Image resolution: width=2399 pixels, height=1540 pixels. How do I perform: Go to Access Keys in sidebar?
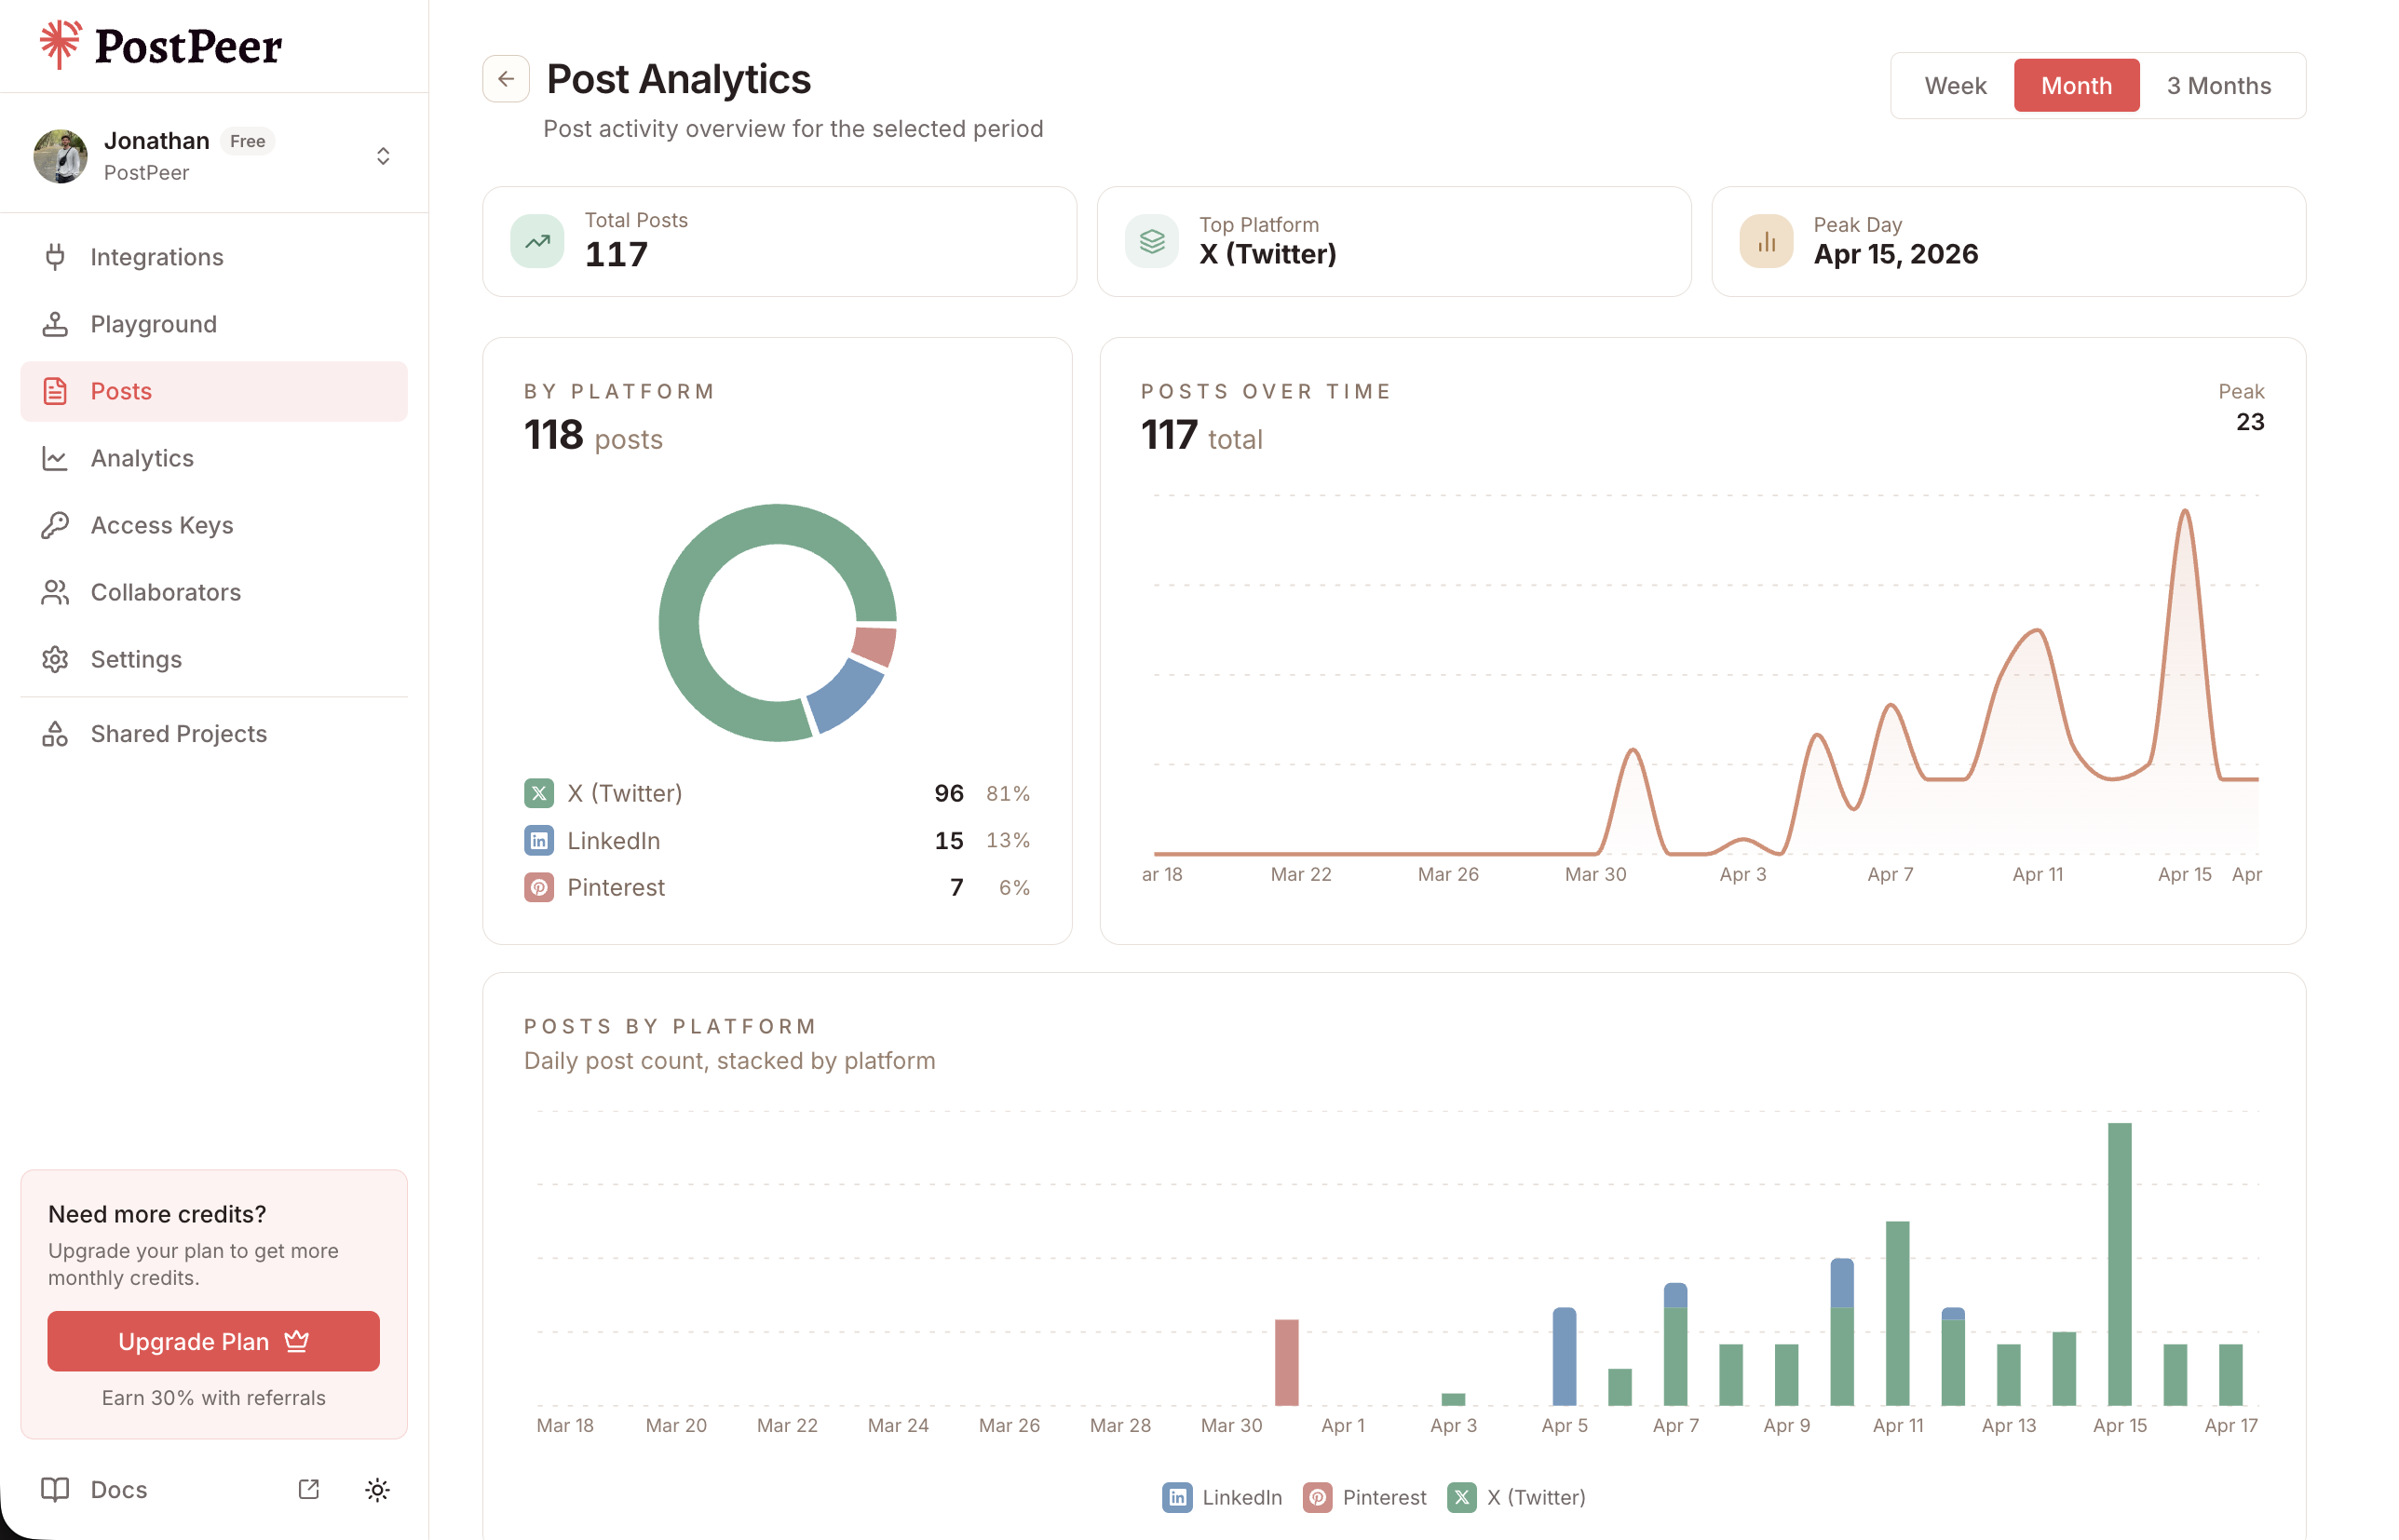(x=162, y=525)
